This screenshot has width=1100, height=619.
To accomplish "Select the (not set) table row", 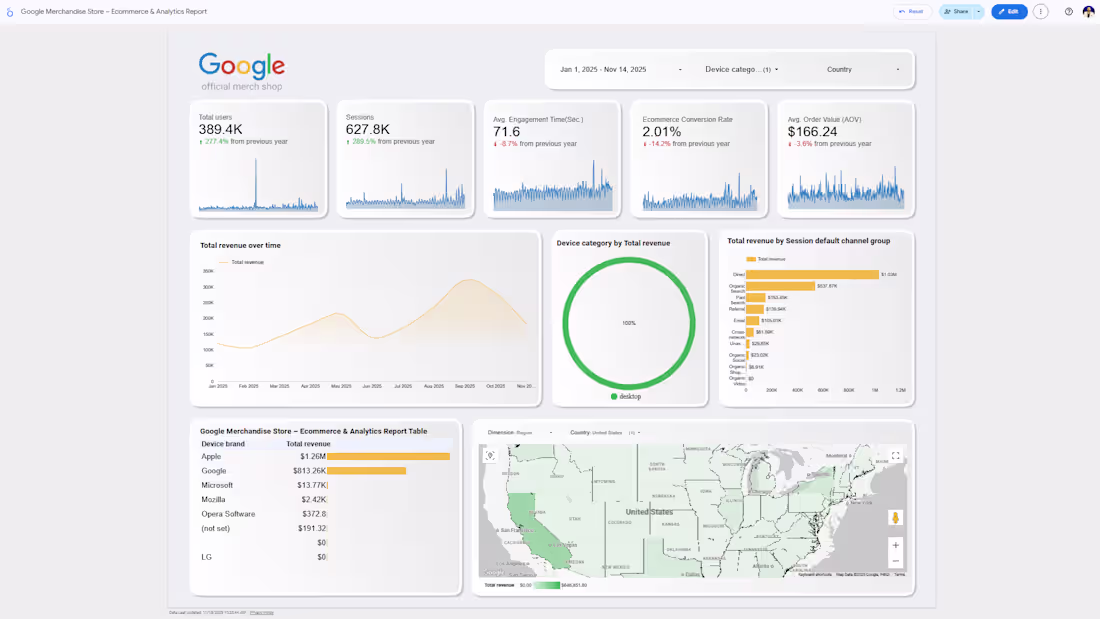I will coord(326,528).
